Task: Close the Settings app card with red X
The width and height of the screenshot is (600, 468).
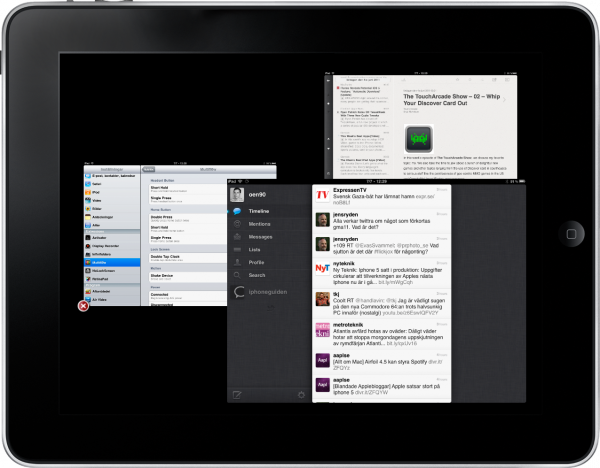Action: pos(83,306)
